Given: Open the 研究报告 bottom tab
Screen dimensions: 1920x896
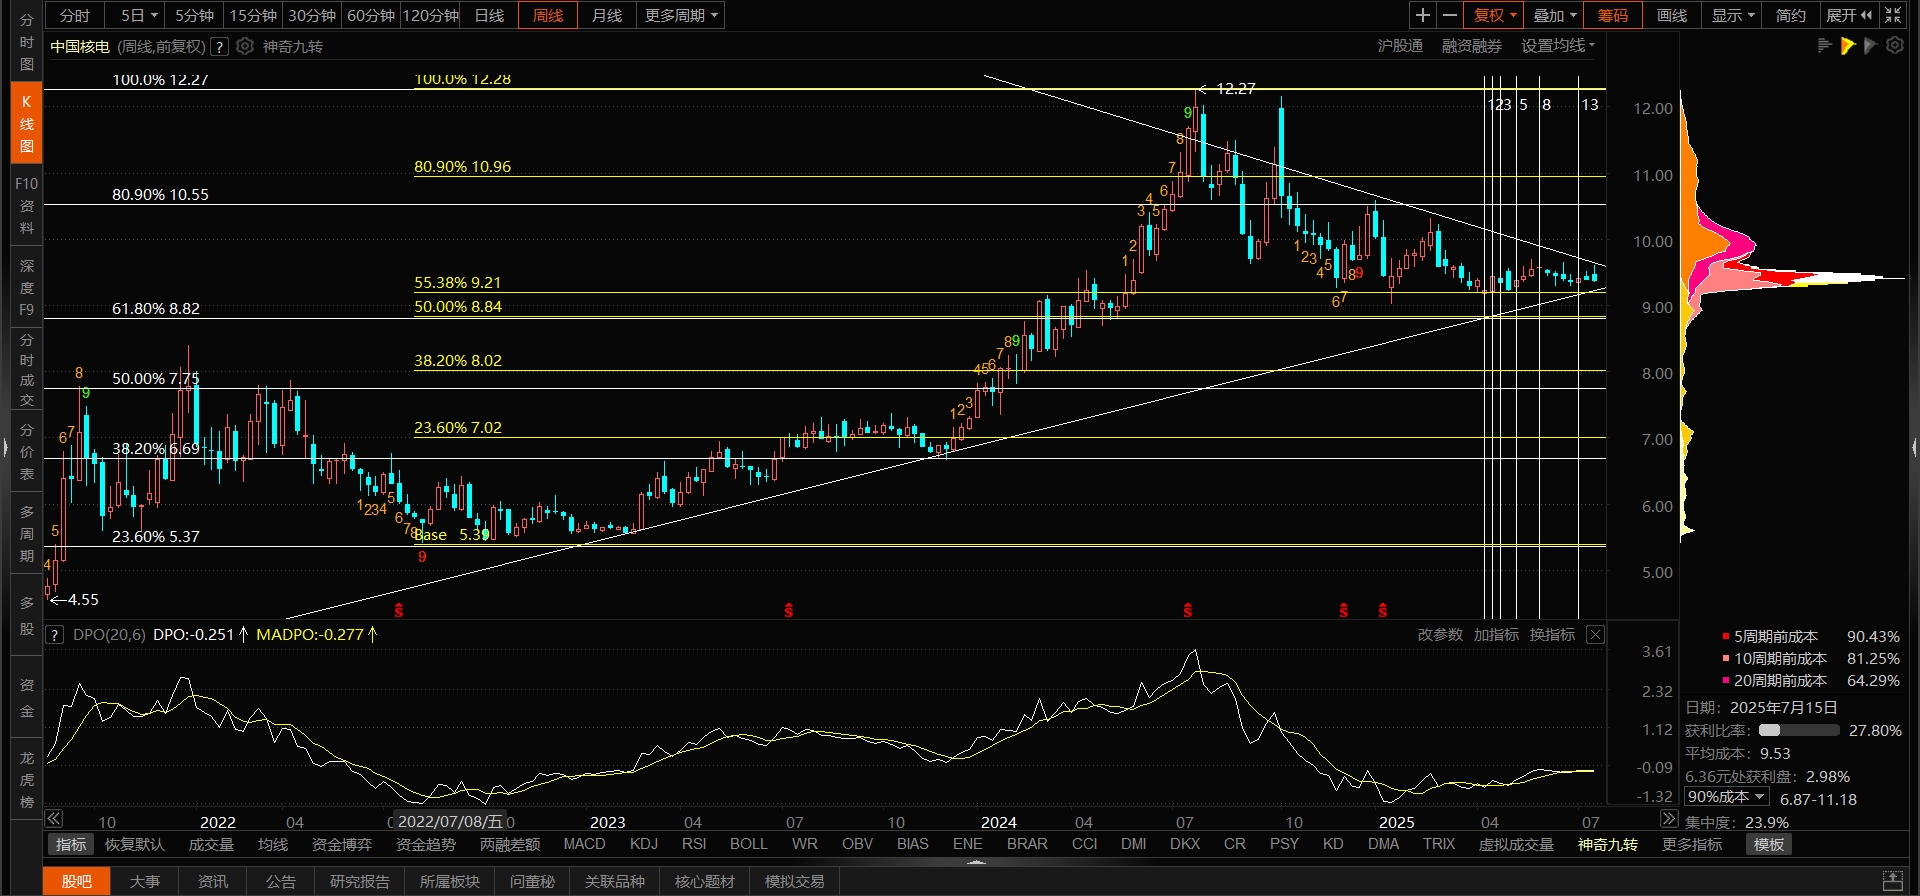Looking at the screenshot, I should click(360, 881).
